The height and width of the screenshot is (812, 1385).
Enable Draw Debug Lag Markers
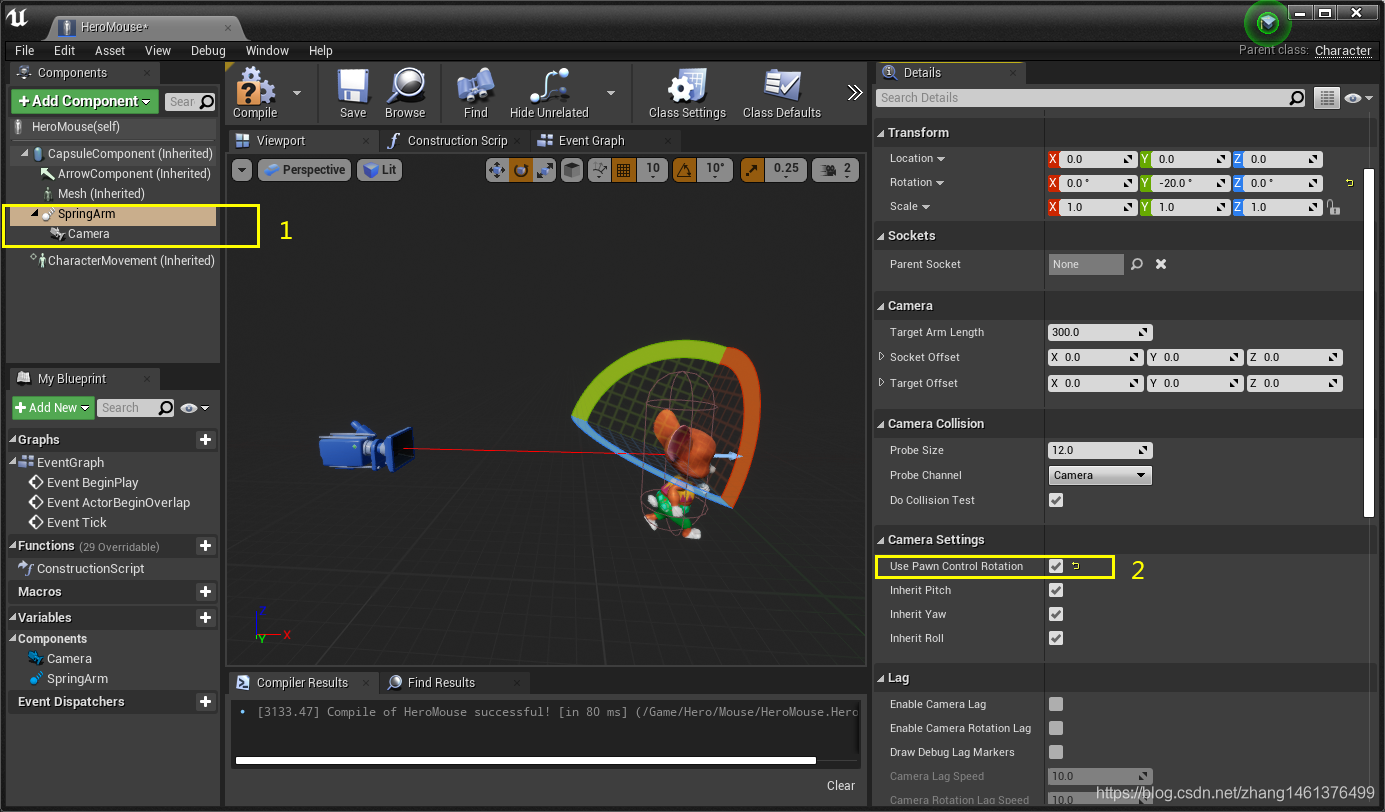tap(1056, 752)
